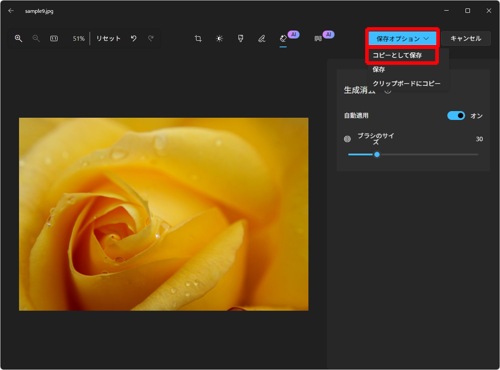Redo the last undone edit
The image size is (500, 370).
click(x=151, y=38)
